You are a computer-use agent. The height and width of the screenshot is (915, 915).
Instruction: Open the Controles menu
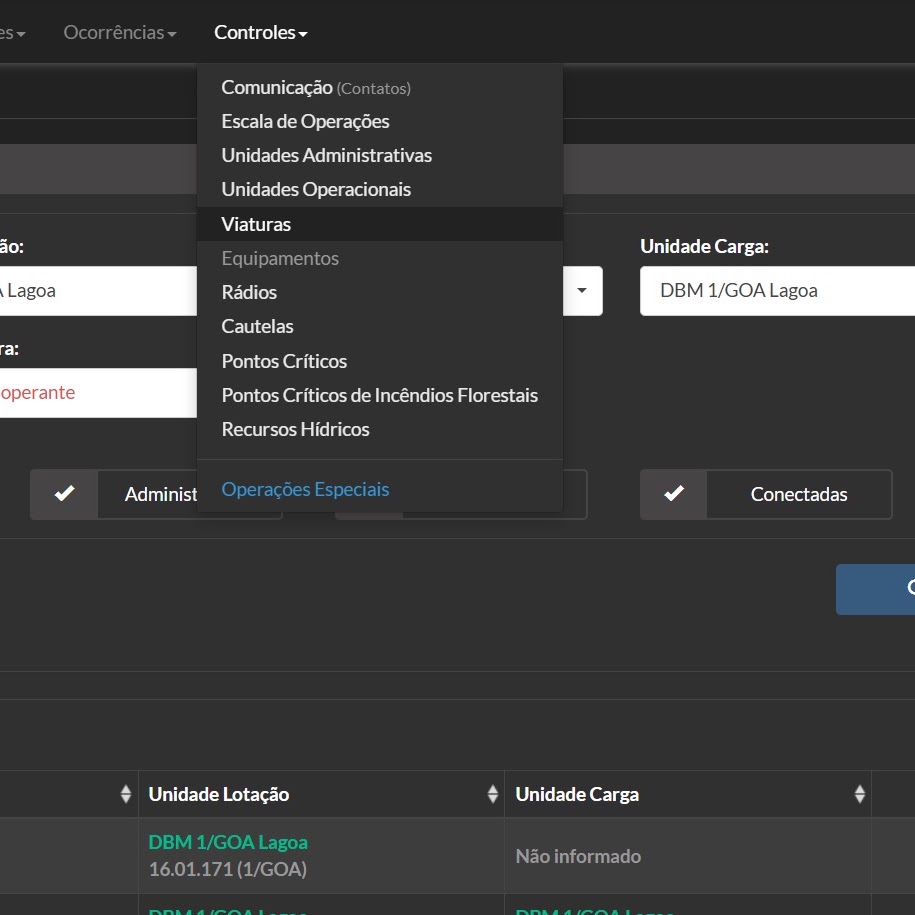tap(260, 33)
